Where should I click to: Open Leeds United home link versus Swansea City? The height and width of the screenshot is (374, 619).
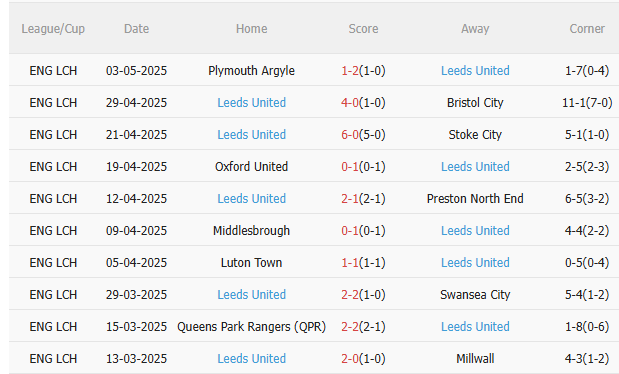[251, 295]
